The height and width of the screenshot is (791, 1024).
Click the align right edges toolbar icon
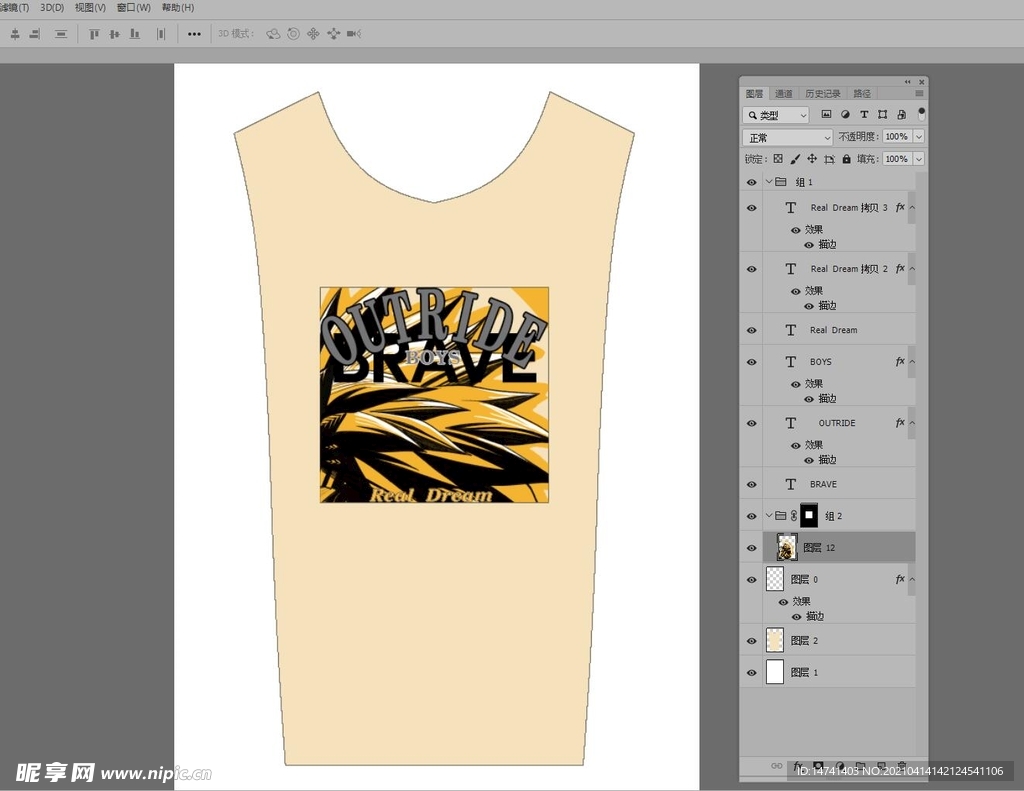(x=35, y=34)
